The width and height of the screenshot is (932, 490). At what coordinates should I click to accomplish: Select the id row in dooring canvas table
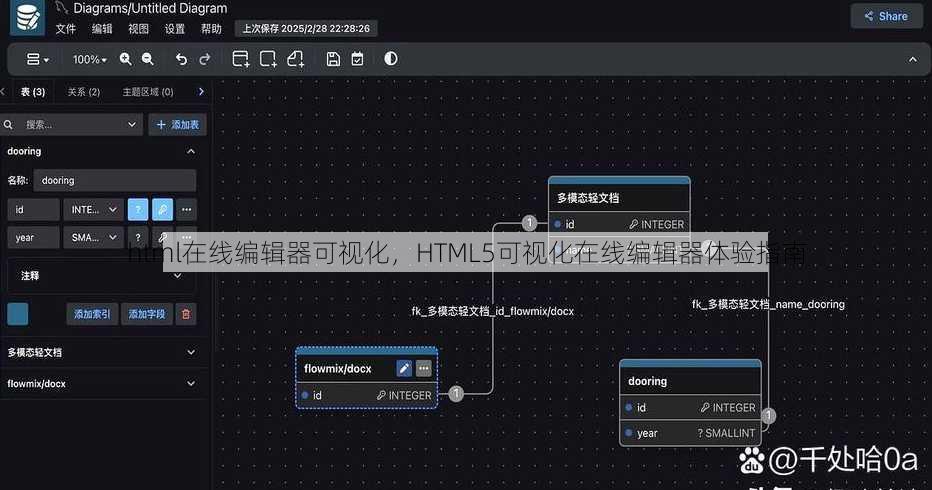click(x=690, y=407)
